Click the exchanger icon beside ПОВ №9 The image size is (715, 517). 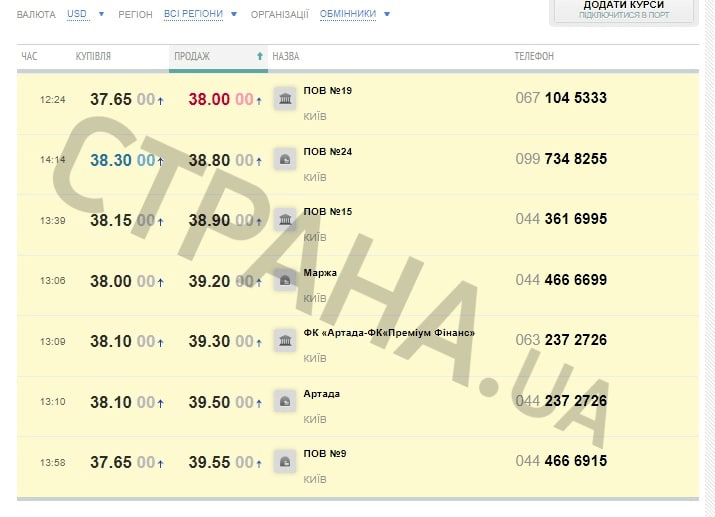click(x=285, y=462)
